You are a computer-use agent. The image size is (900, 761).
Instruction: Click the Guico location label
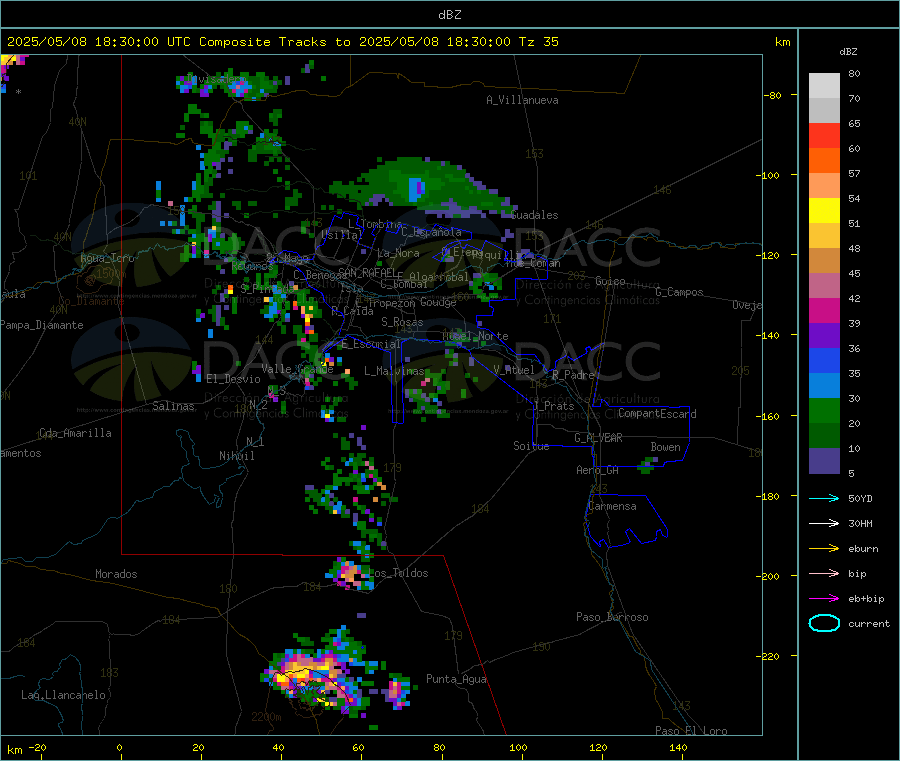point(610,281)
